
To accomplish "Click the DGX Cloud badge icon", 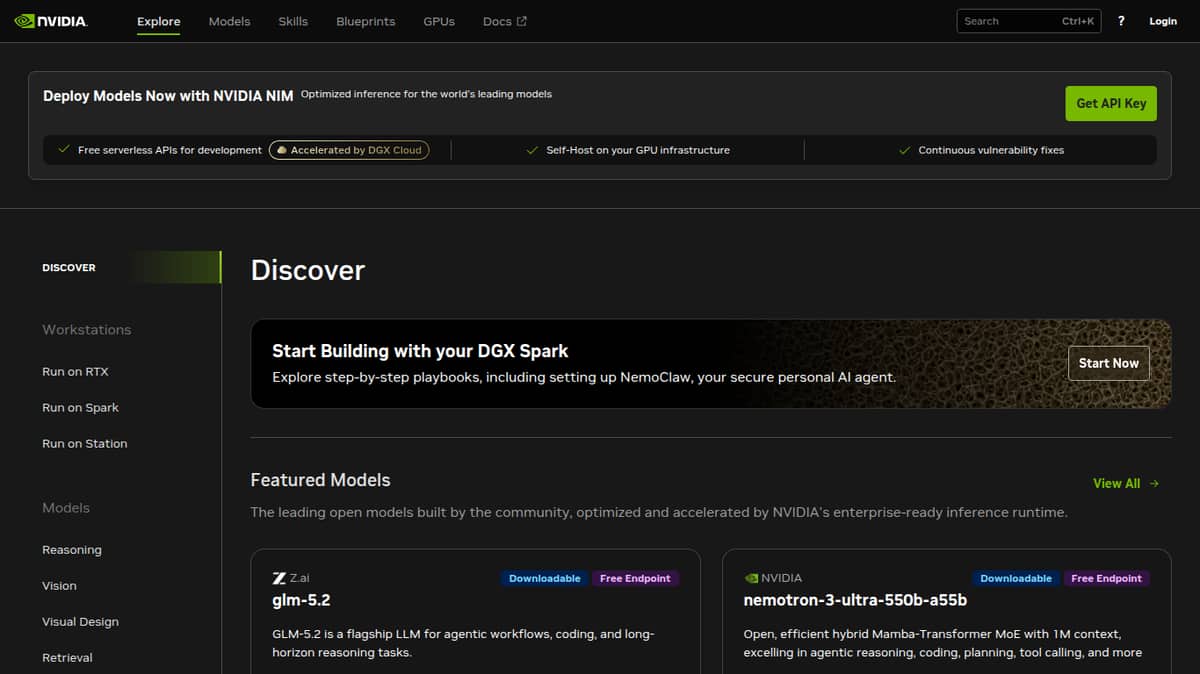I will coord(282,150).
